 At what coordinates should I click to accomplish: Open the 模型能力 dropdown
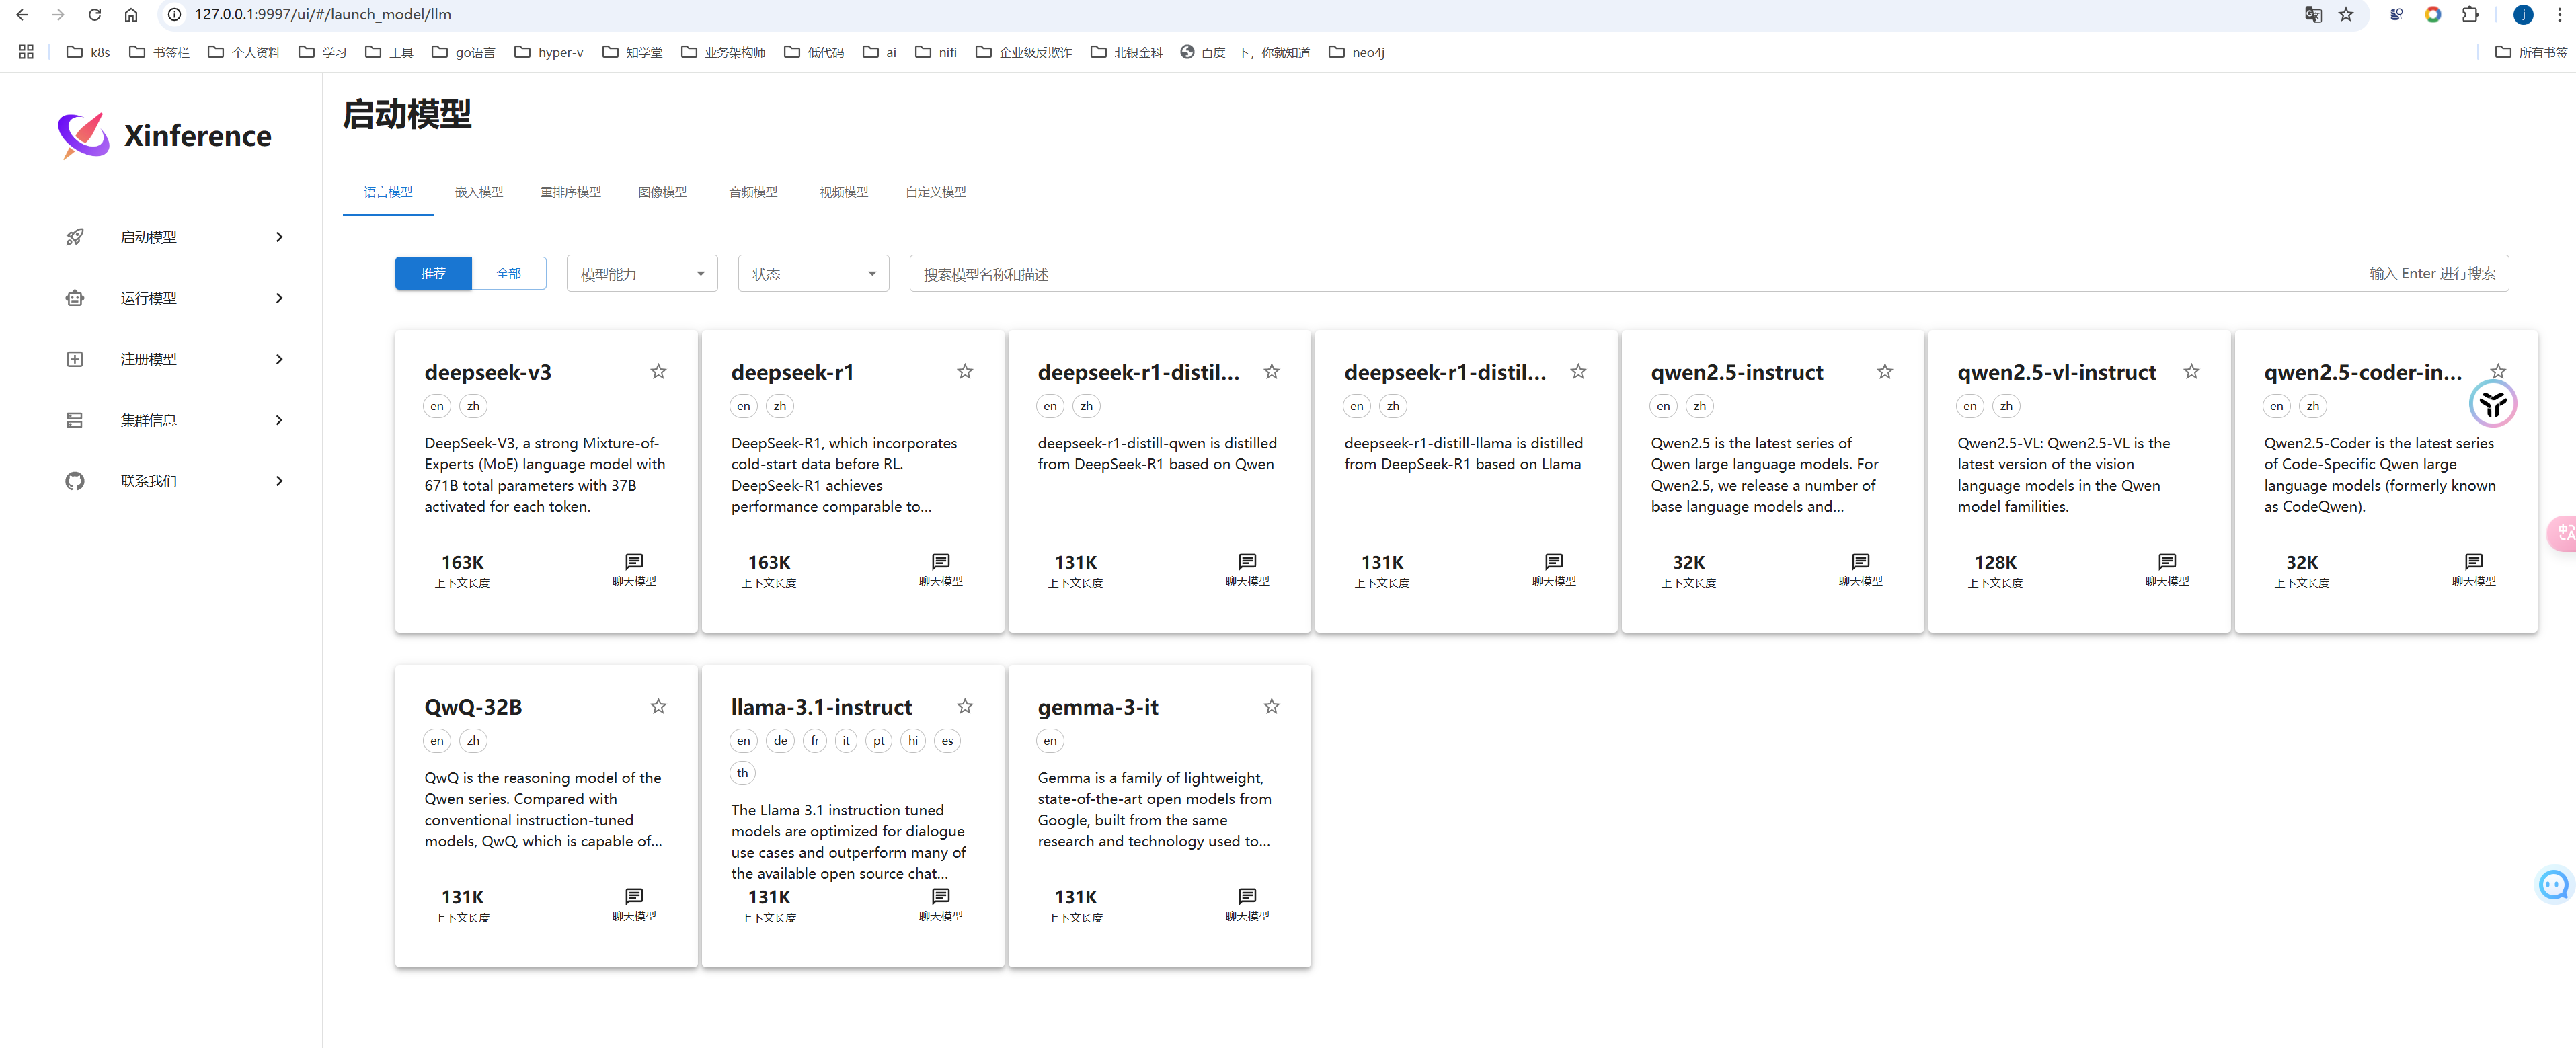[642, 274]
